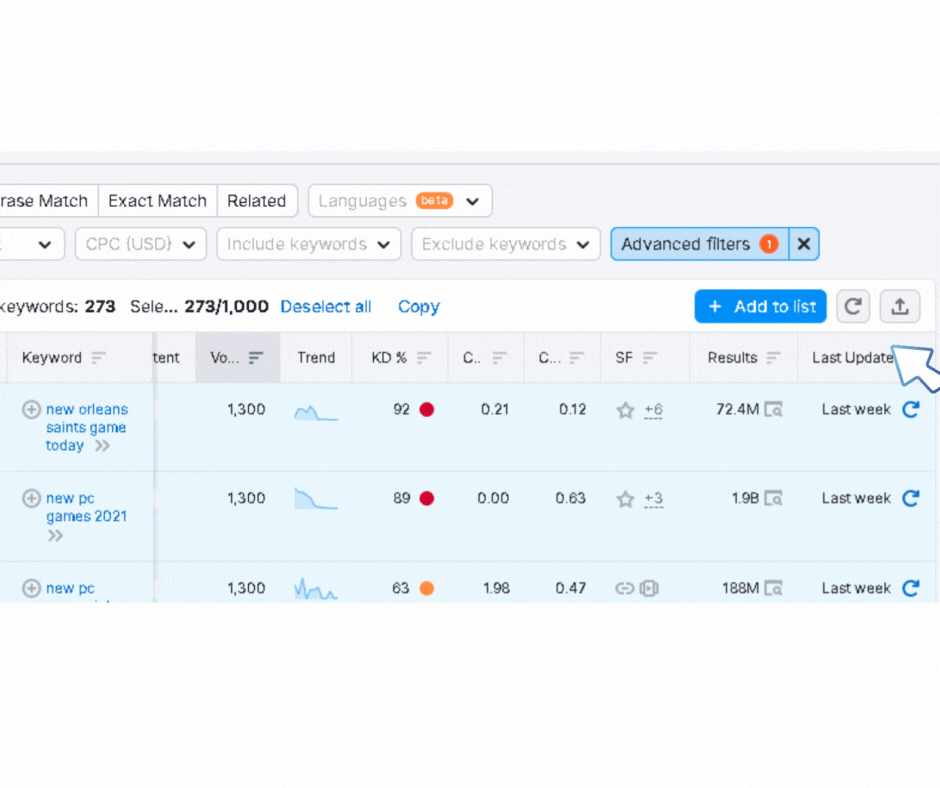Refresh metrics for 'new orleans saints game today' row
Image resolution: width=940 pixels, height=788 pixels.
point(911,410)
